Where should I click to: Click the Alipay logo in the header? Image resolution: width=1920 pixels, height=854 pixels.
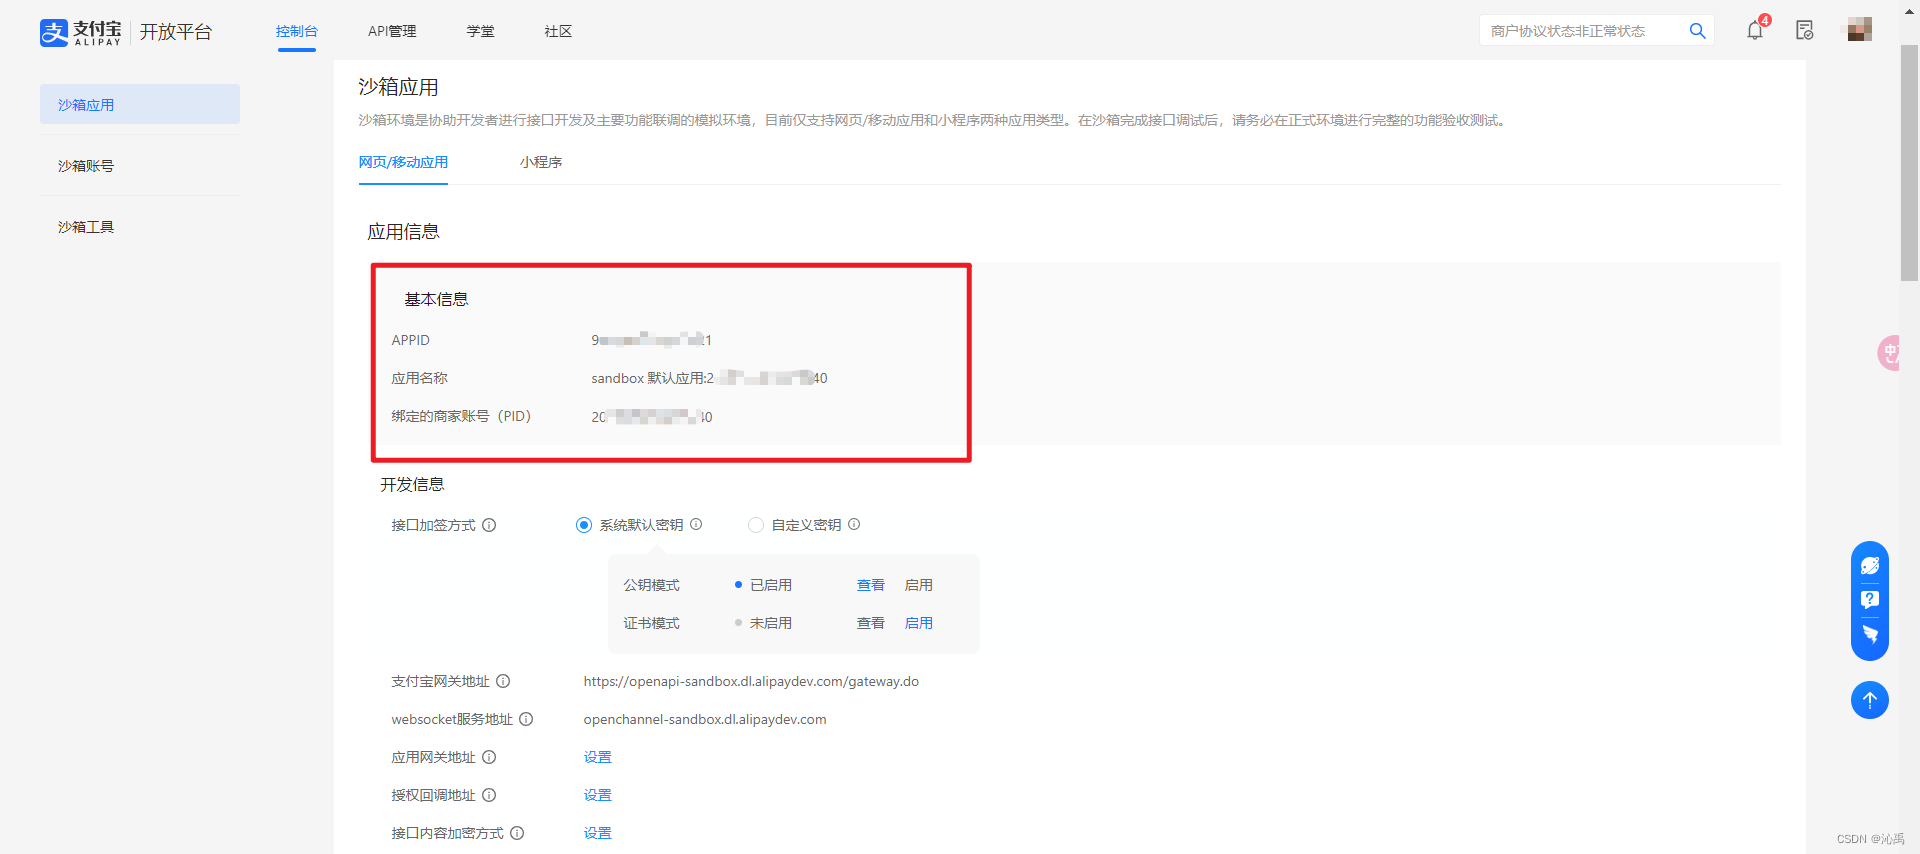80,32
